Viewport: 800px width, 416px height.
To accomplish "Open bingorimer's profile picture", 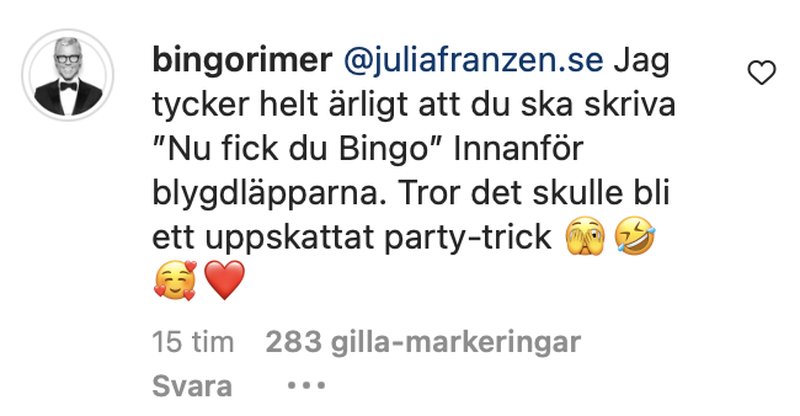I will pos(68,75).
